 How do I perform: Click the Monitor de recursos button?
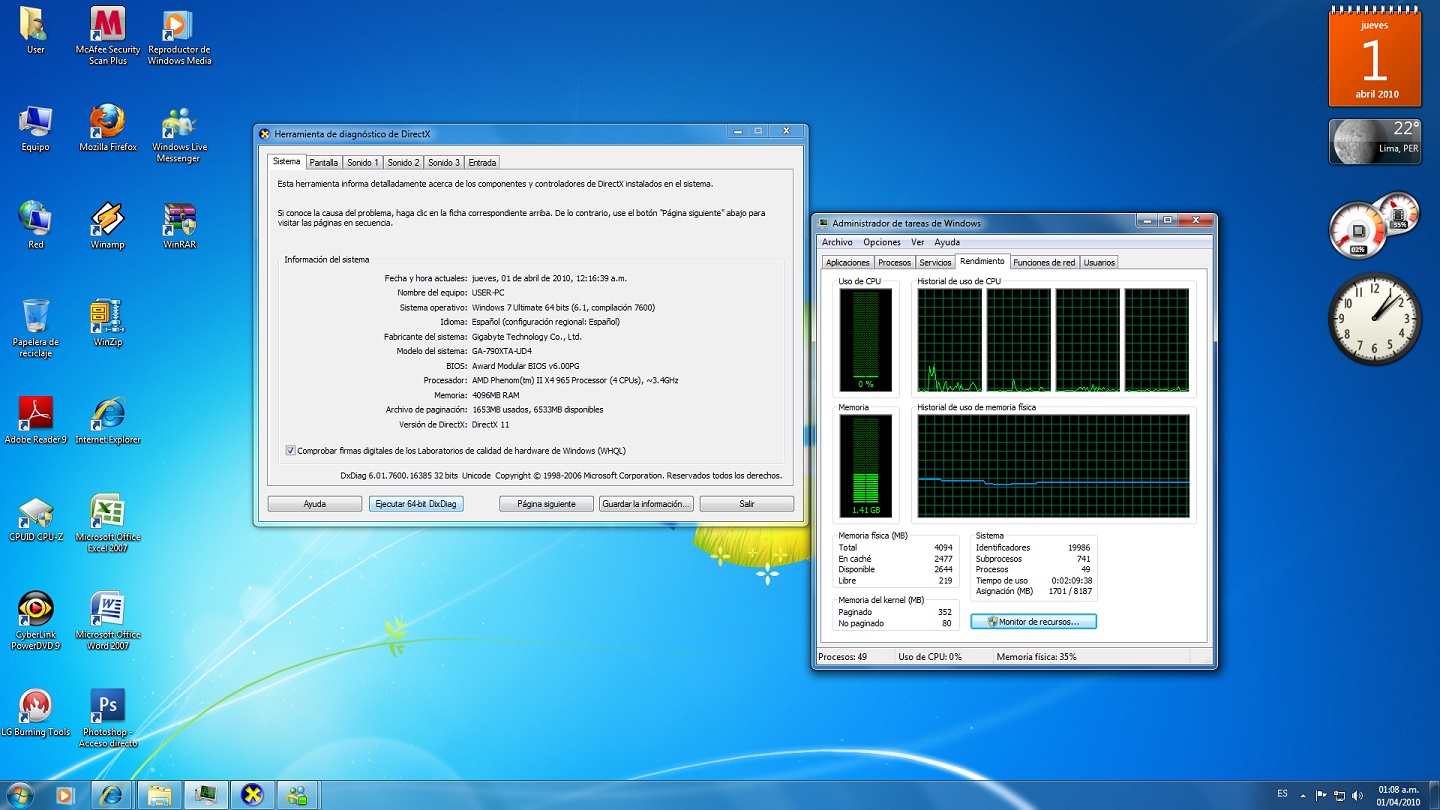[1033, 622]
